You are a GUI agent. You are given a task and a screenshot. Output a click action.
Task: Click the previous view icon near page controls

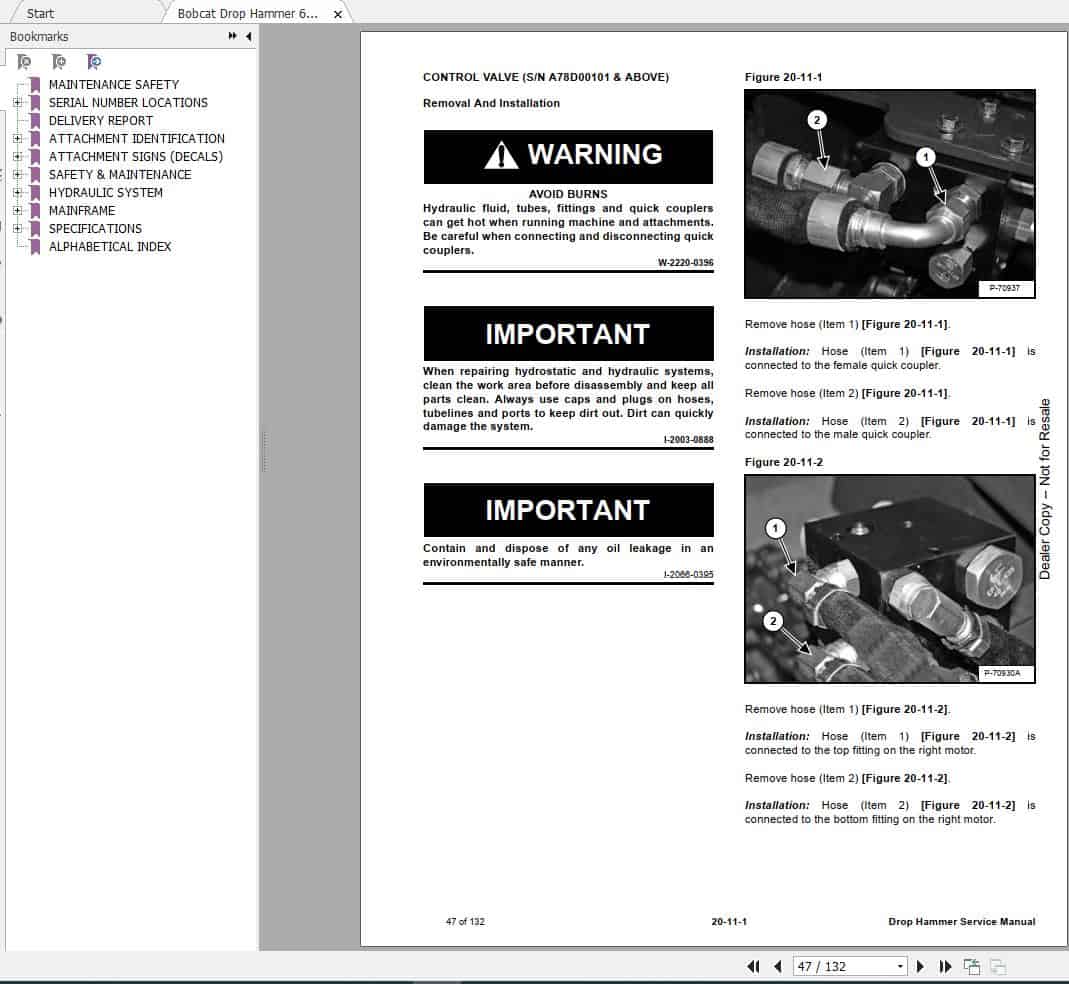(x=971, y=966)
